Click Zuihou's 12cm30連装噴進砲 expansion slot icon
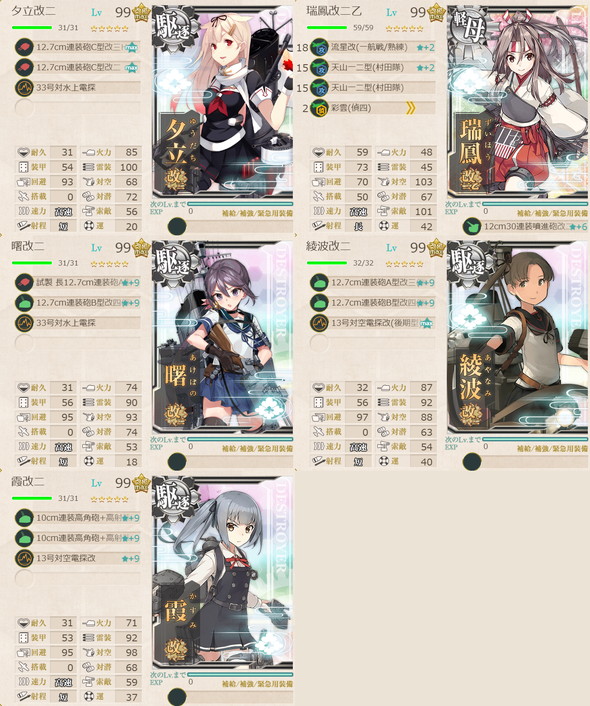The width and height of the screenshot is (590, 706). pyautogui.click(x=472, y=226)
